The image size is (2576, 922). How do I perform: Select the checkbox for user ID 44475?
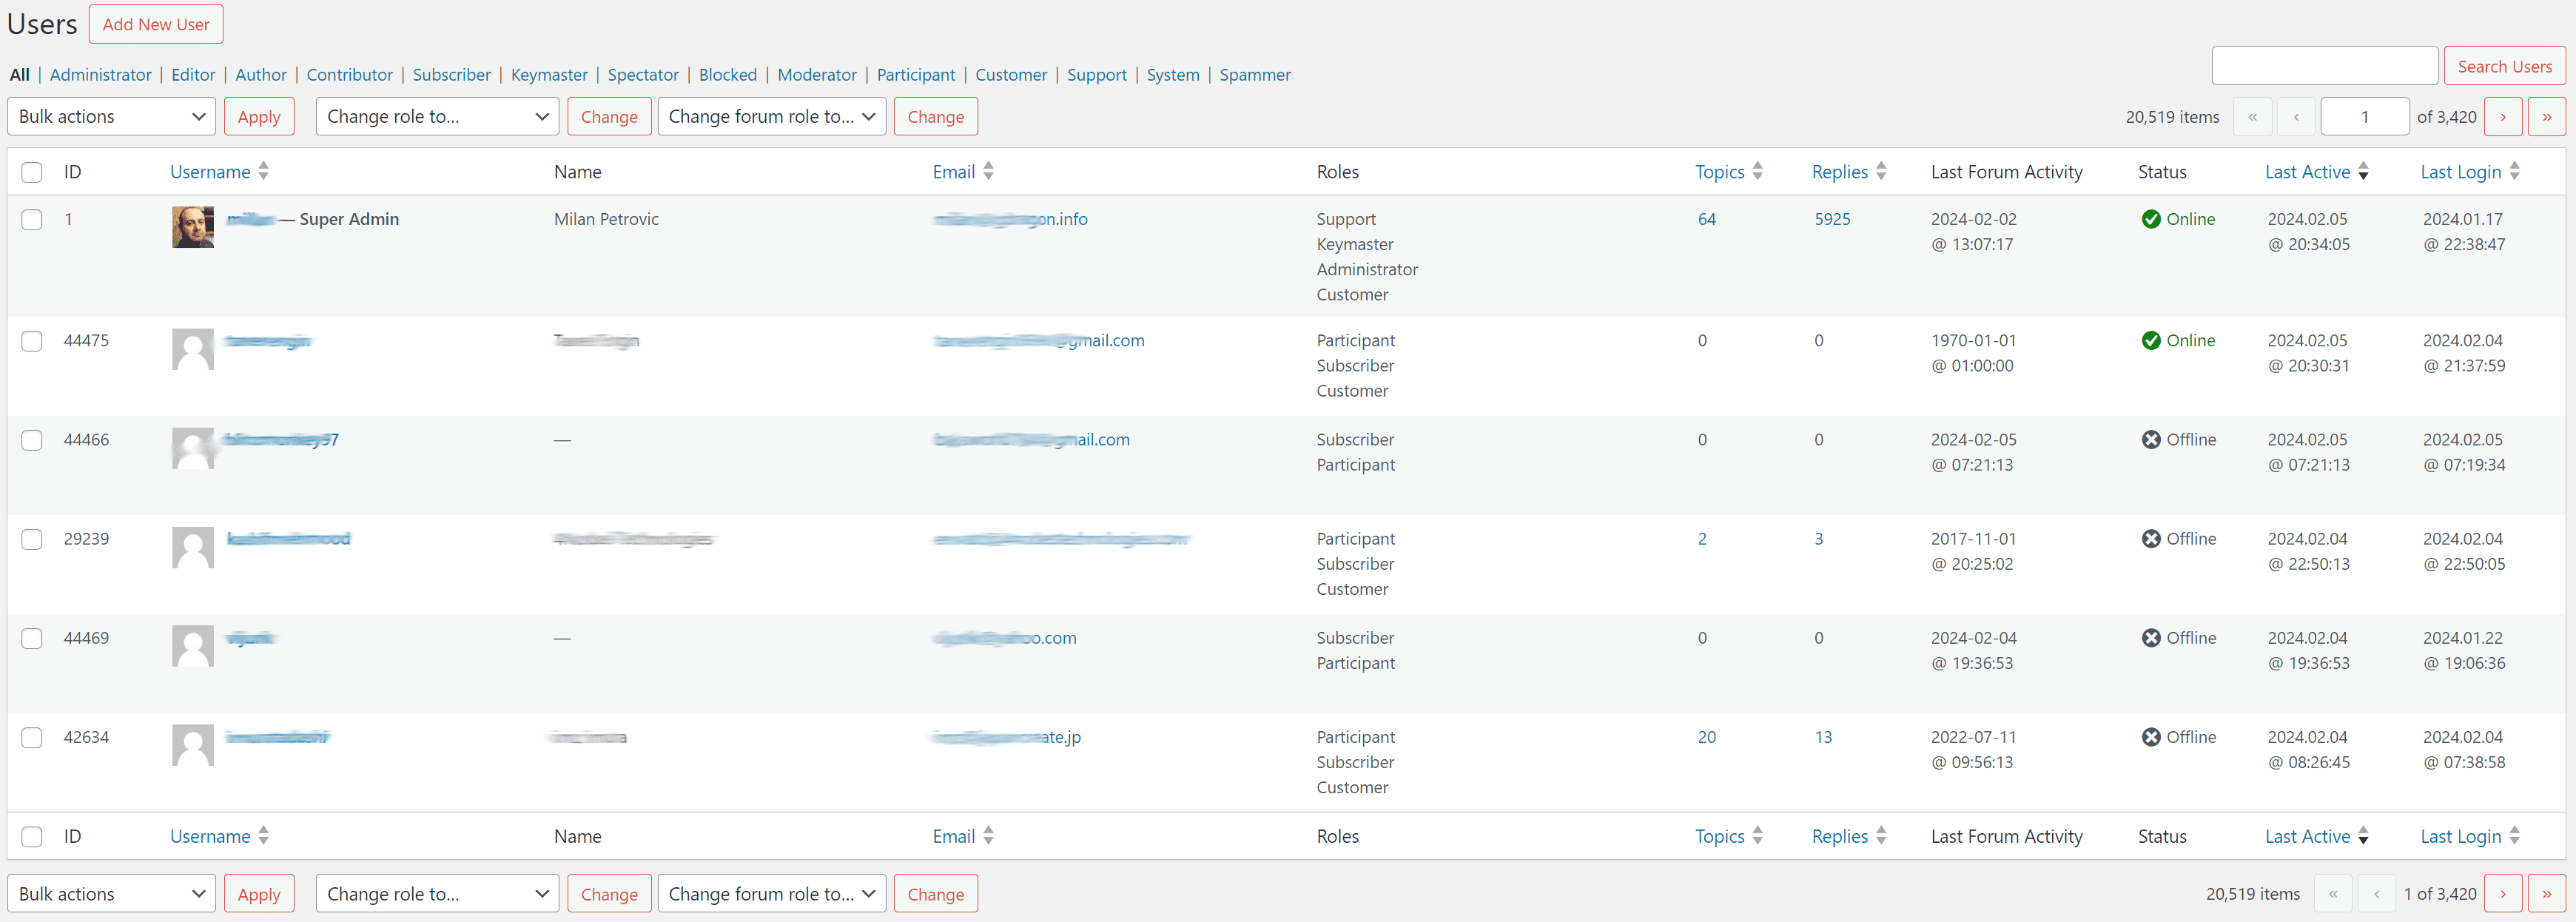tap(32, 341)
